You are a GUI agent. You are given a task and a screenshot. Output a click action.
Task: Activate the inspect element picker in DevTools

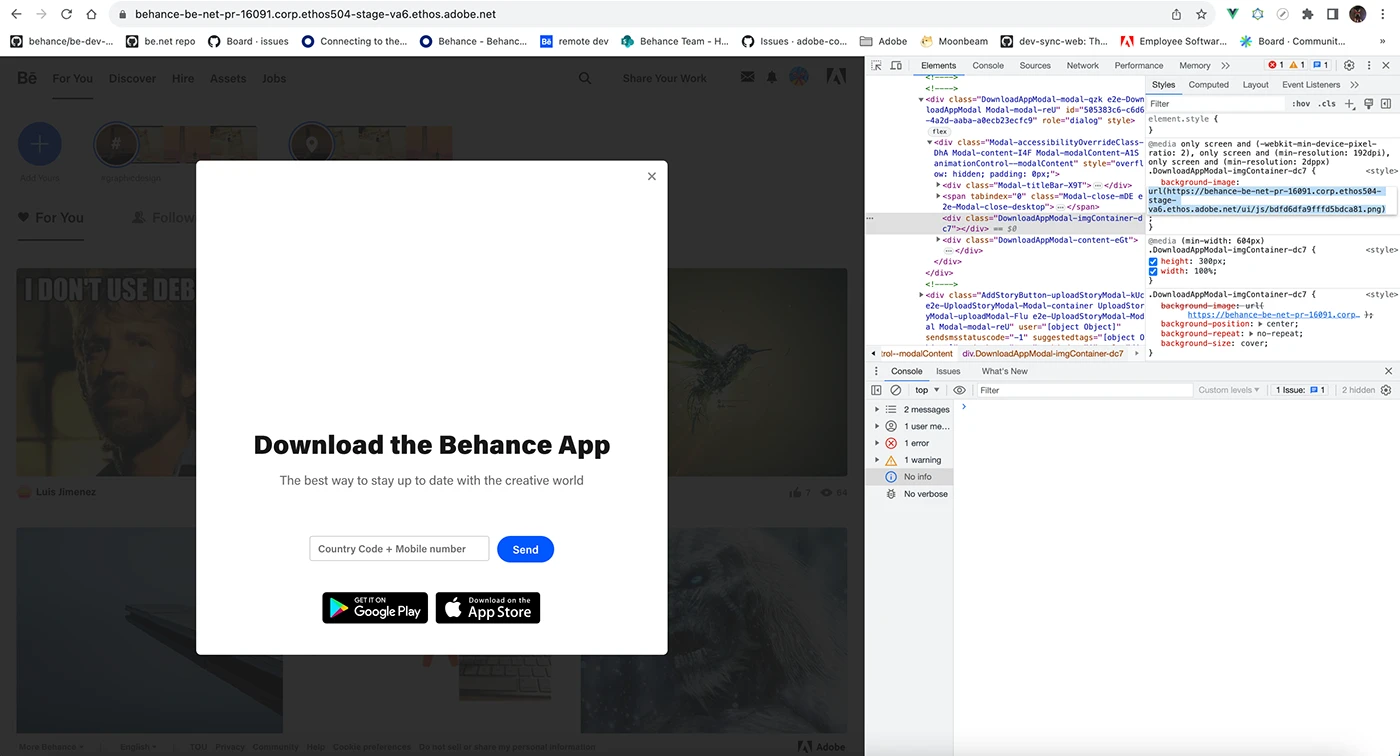876,66
